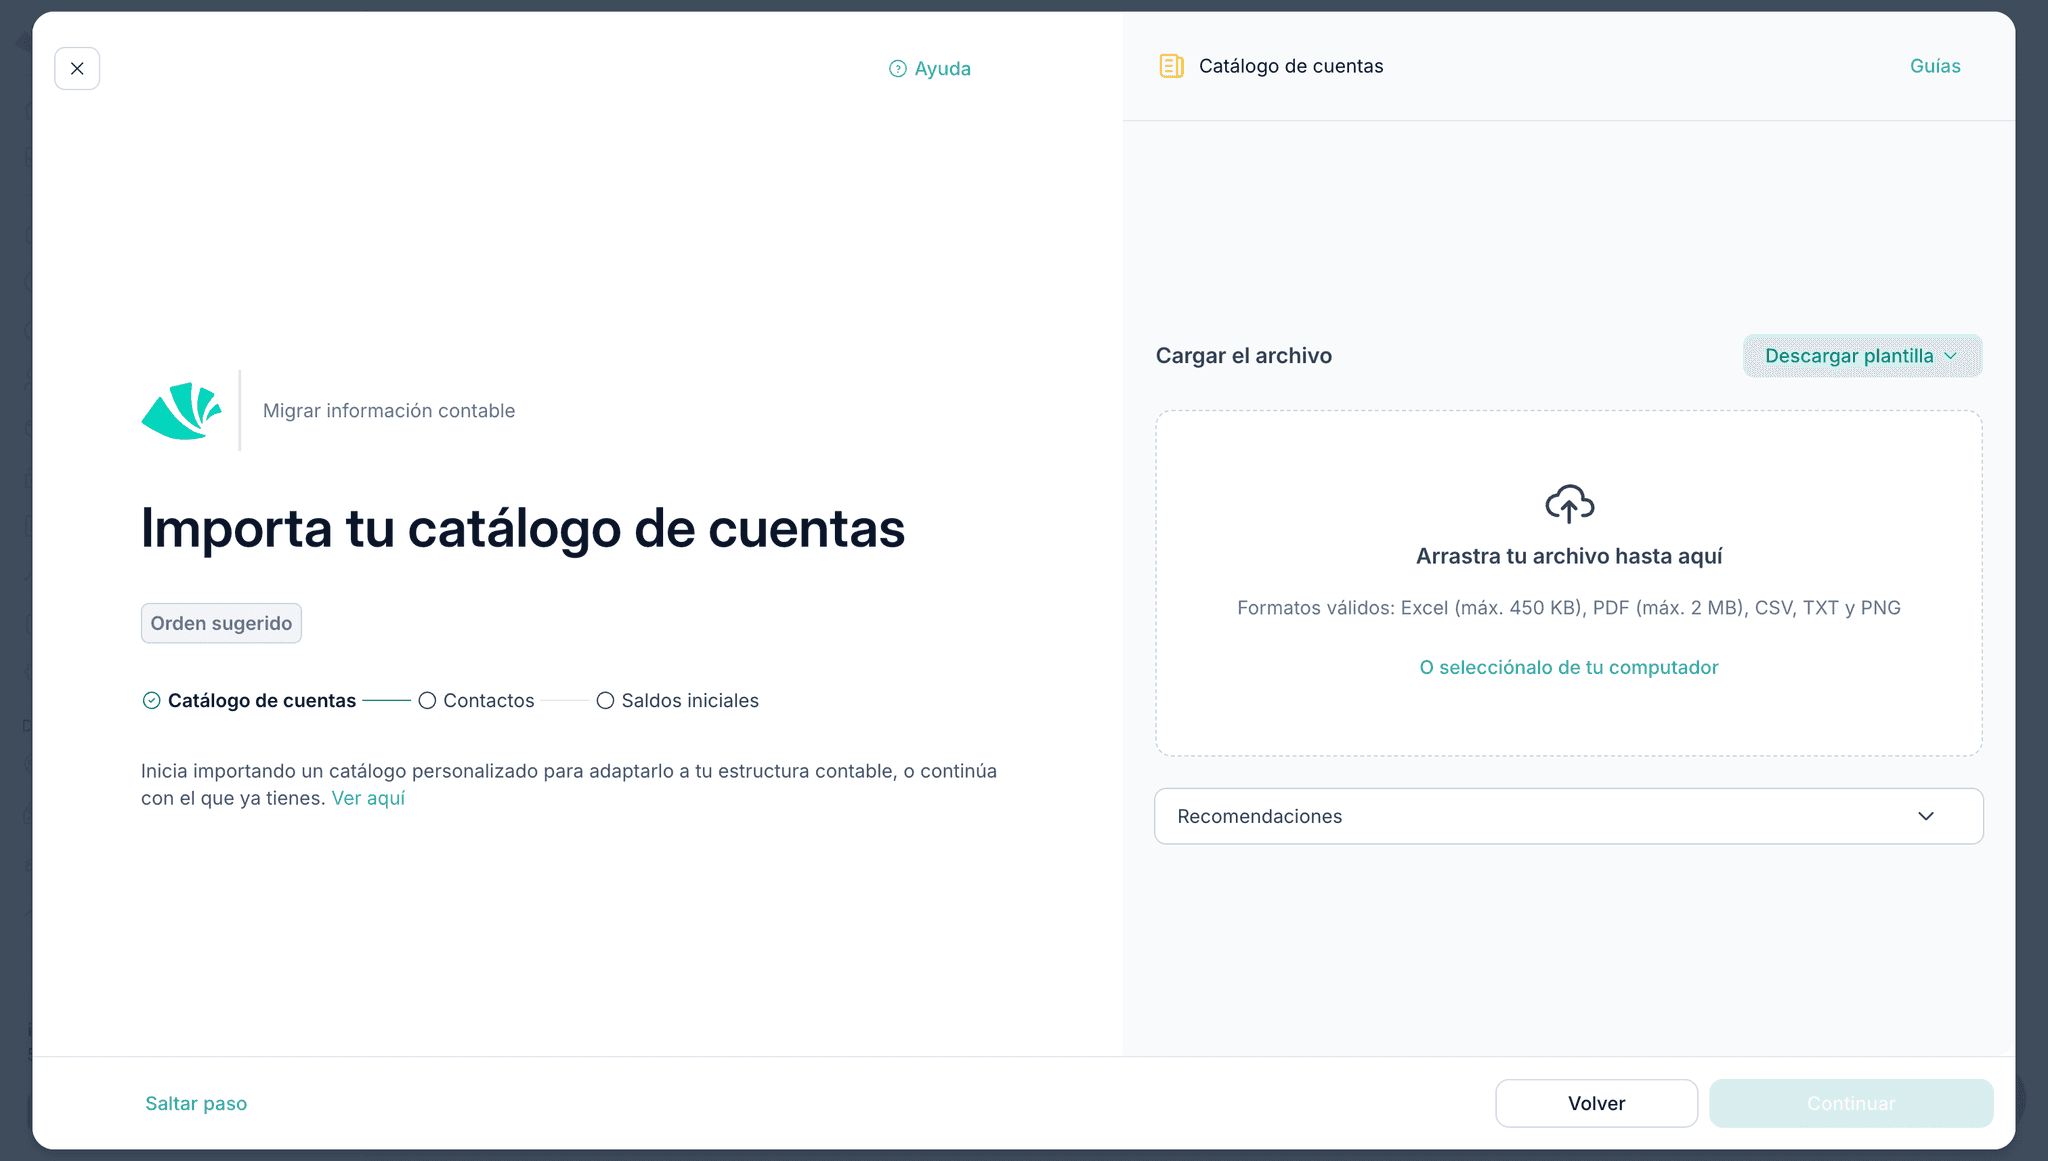Click the Catálogo de cuentas book icon
The image size is (2048, 1161).
pyautogui.click(x=1171, y=66)
